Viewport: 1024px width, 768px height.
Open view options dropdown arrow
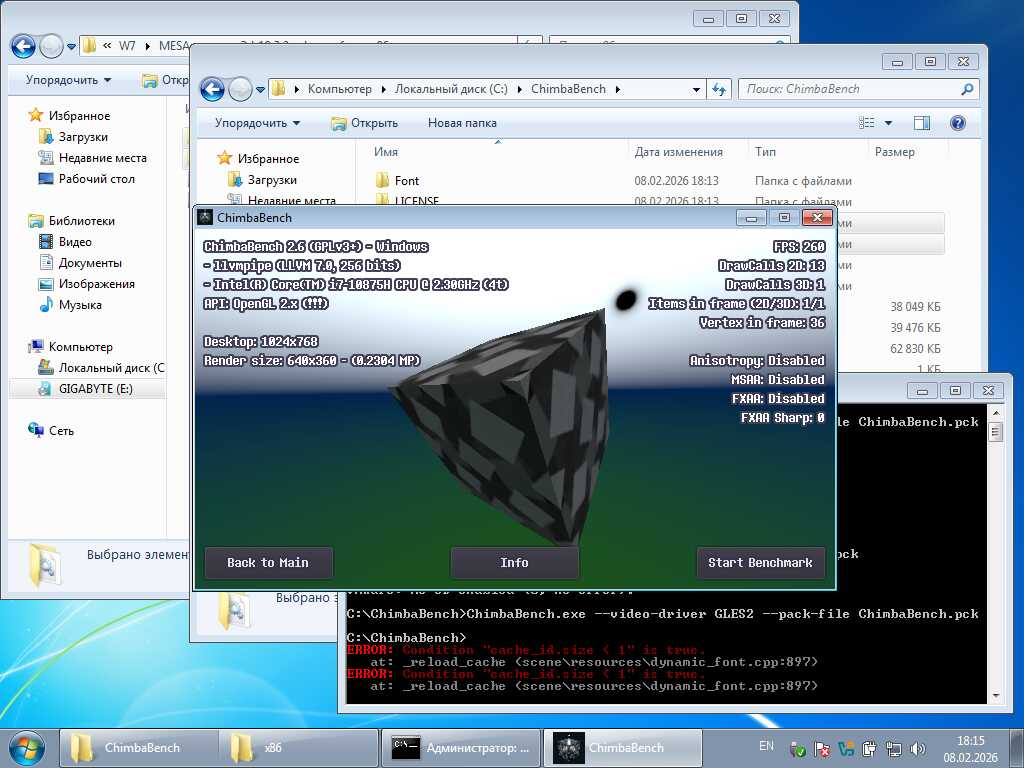888,123
